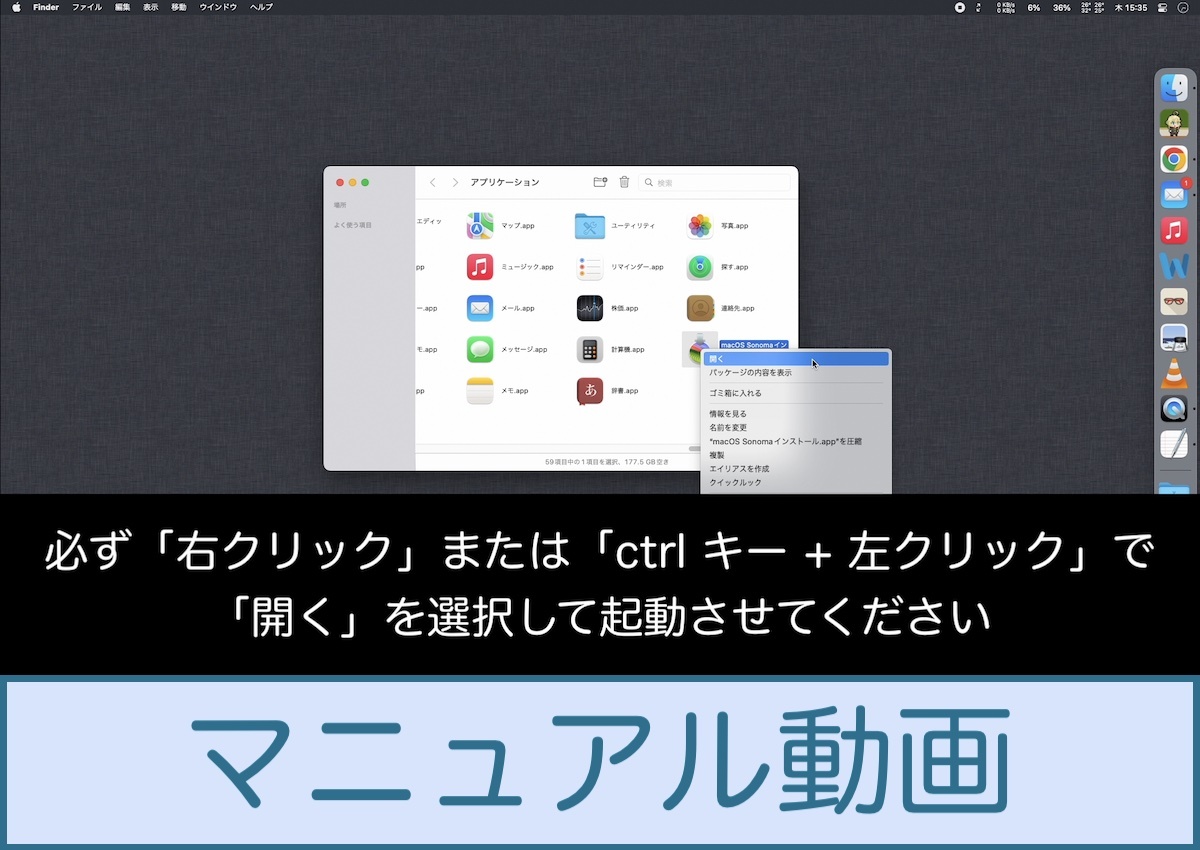Screen dimensions: 1200x850
Task: Open Google Chrome from the Dock
Action: (x=1173, y=159)
